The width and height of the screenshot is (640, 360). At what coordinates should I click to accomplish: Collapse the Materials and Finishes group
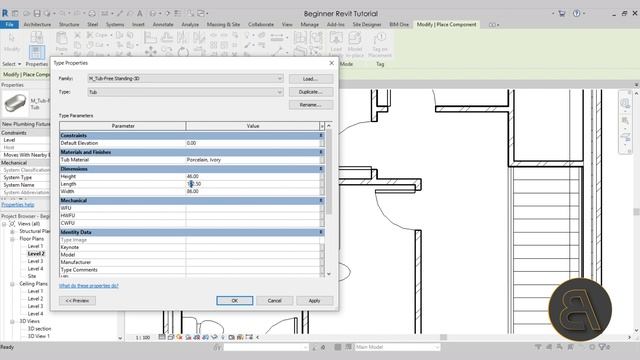point(321,152)
